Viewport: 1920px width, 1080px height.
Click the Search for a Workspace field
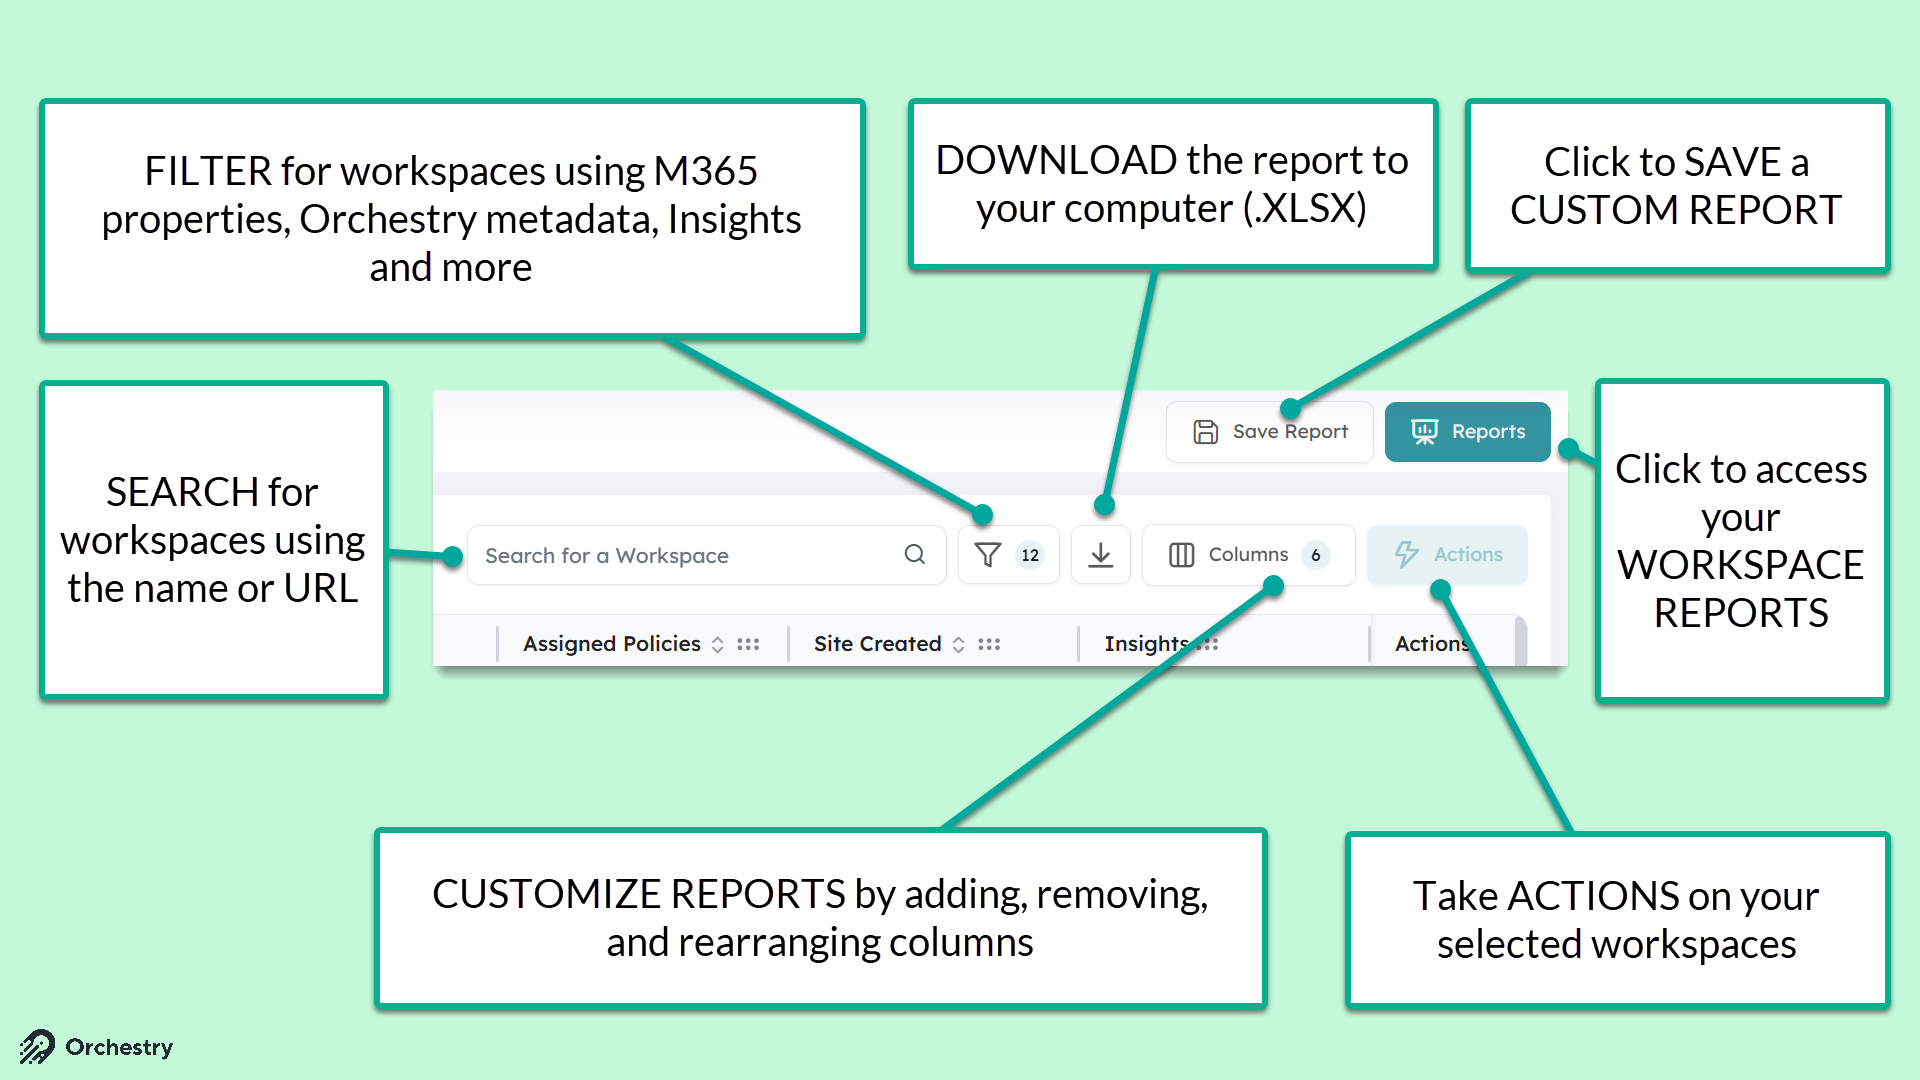(x=706, y=555)
